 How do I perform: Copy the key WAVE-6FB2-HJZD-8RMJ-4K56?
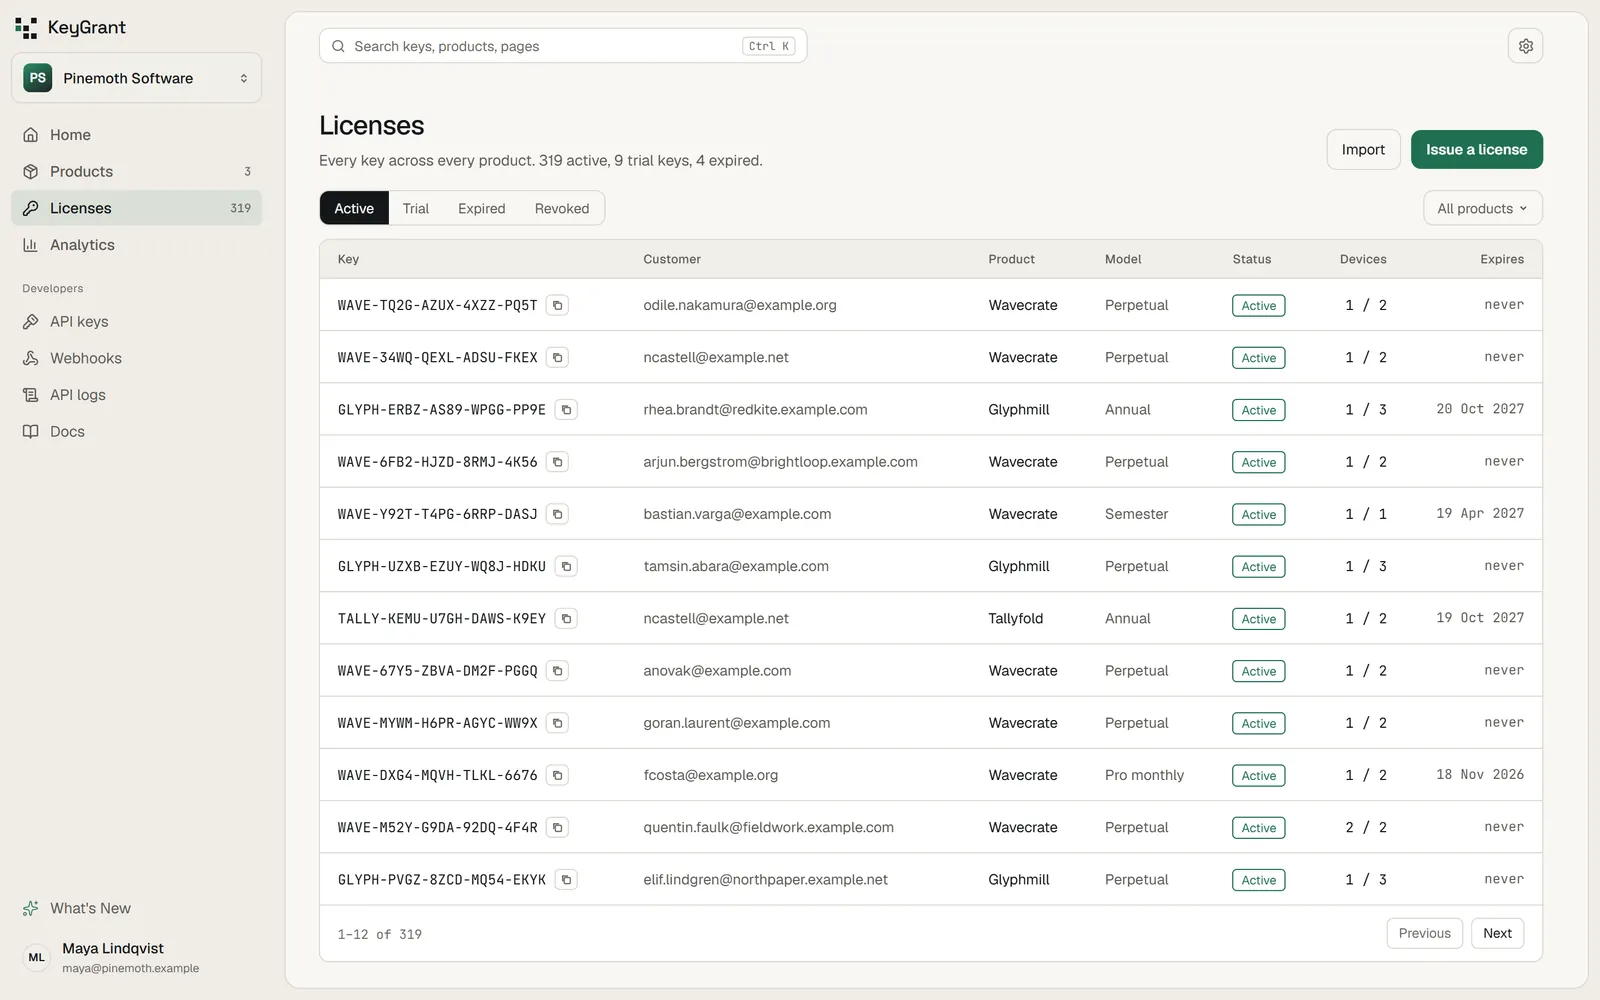pos(558,462)
